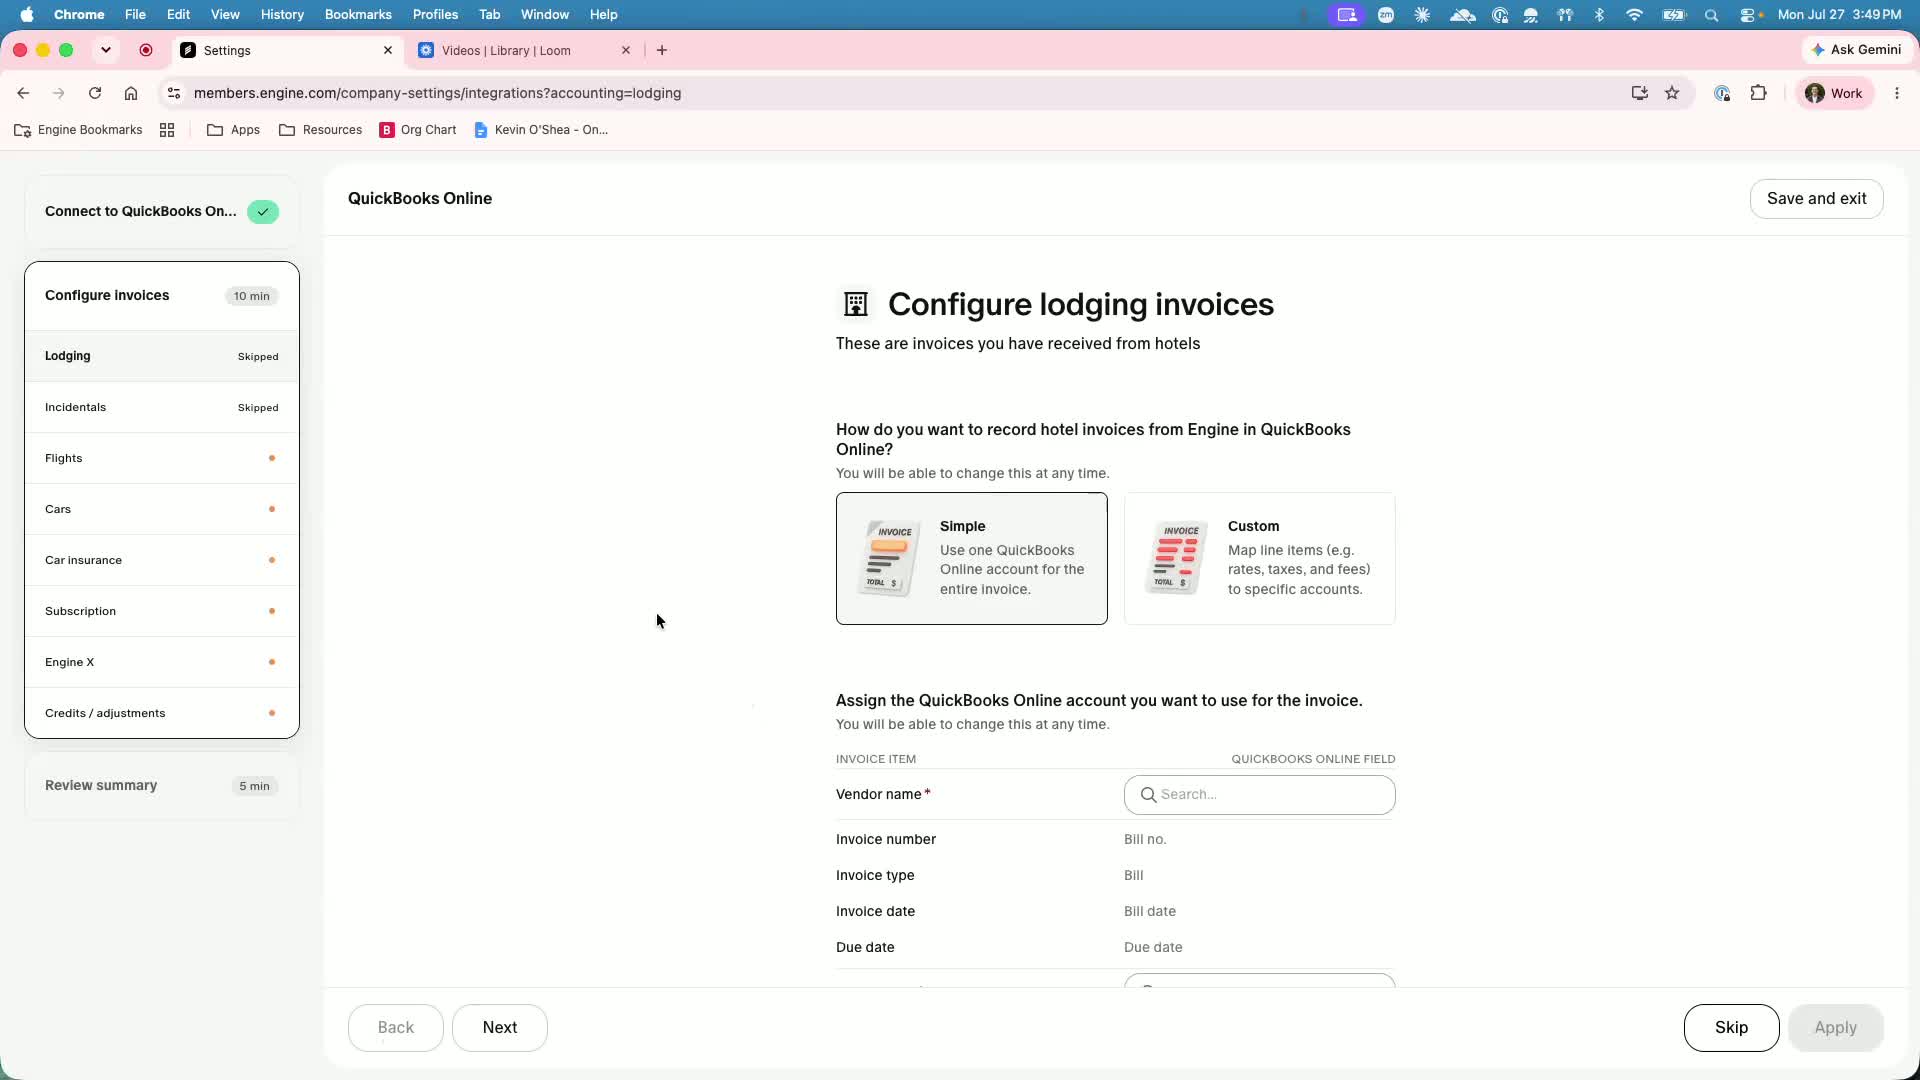Open the Chrome File menu
The width and height of the screenshot is (1920, 1080).
[135, 14]
